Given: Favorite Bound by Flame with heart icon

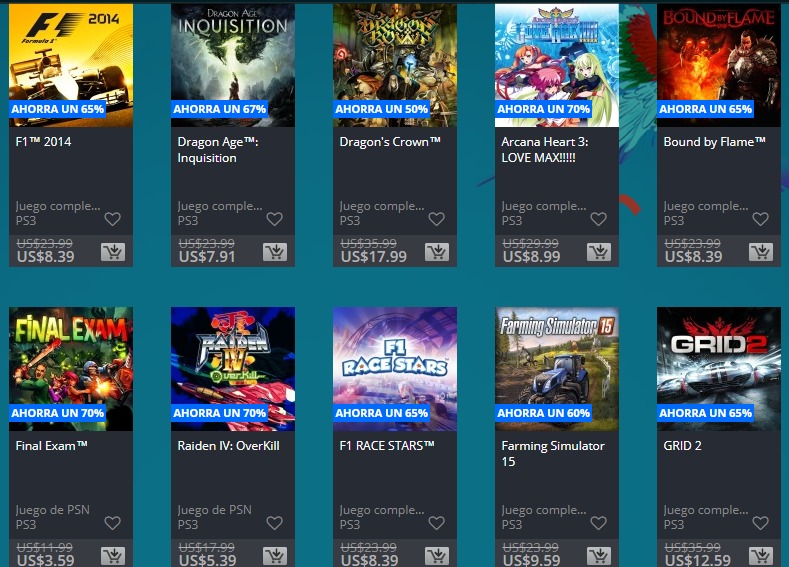Looking at the screenshot, I should click(760, 219).
